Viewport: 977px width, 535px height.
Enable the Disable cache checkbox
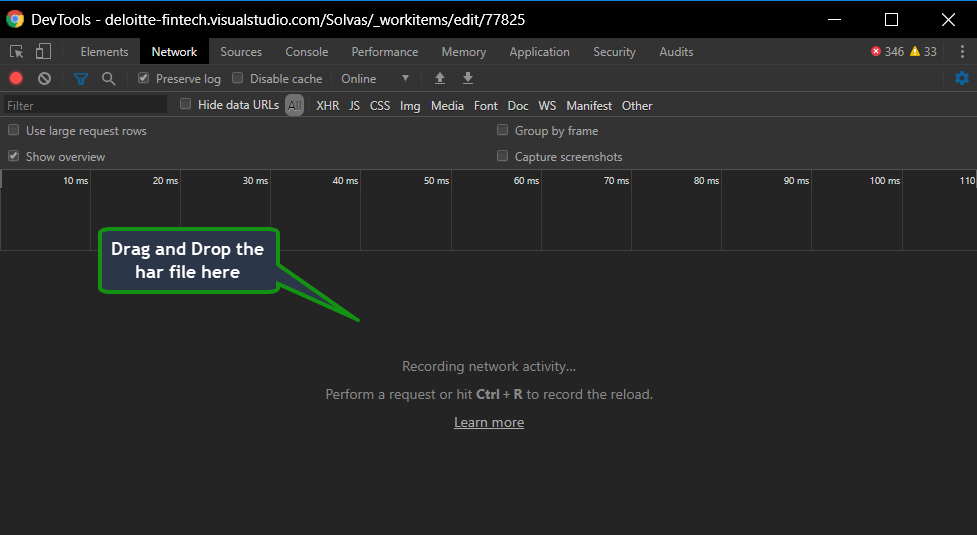pyautogui.click(x=237, y=78)
